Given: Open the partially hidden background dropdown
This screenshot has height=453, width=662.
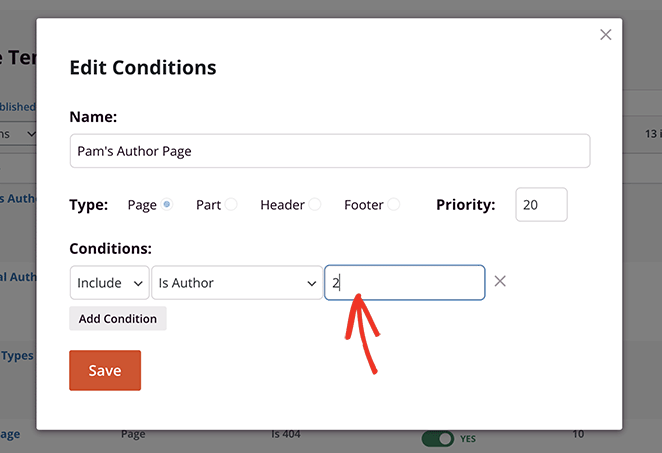Looking at the screenshot, I should [x=18, y=133].
